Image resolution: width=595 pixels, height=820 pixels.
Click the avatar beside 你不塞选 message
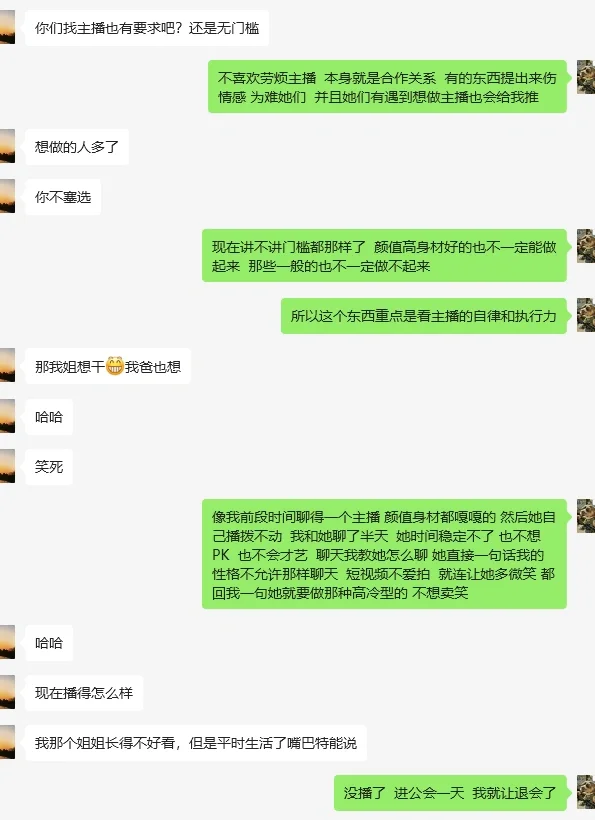point(7,196)
